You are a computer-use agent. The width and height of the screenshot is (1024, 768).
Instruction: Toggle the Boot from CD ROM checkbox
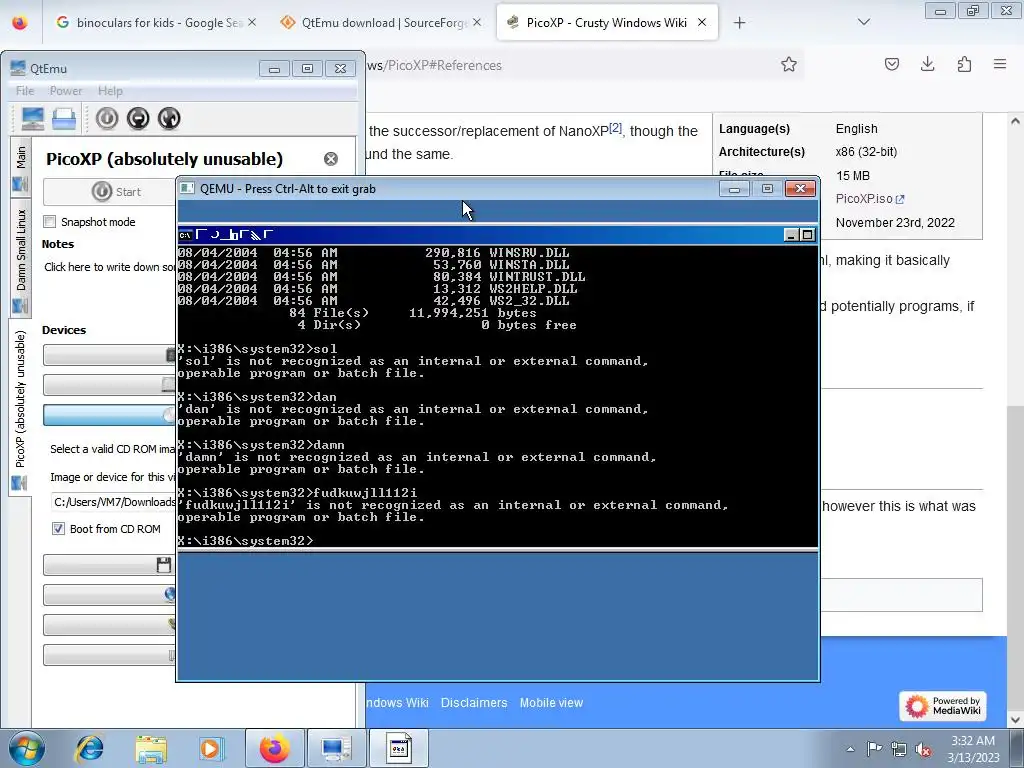tap(58, 529)
